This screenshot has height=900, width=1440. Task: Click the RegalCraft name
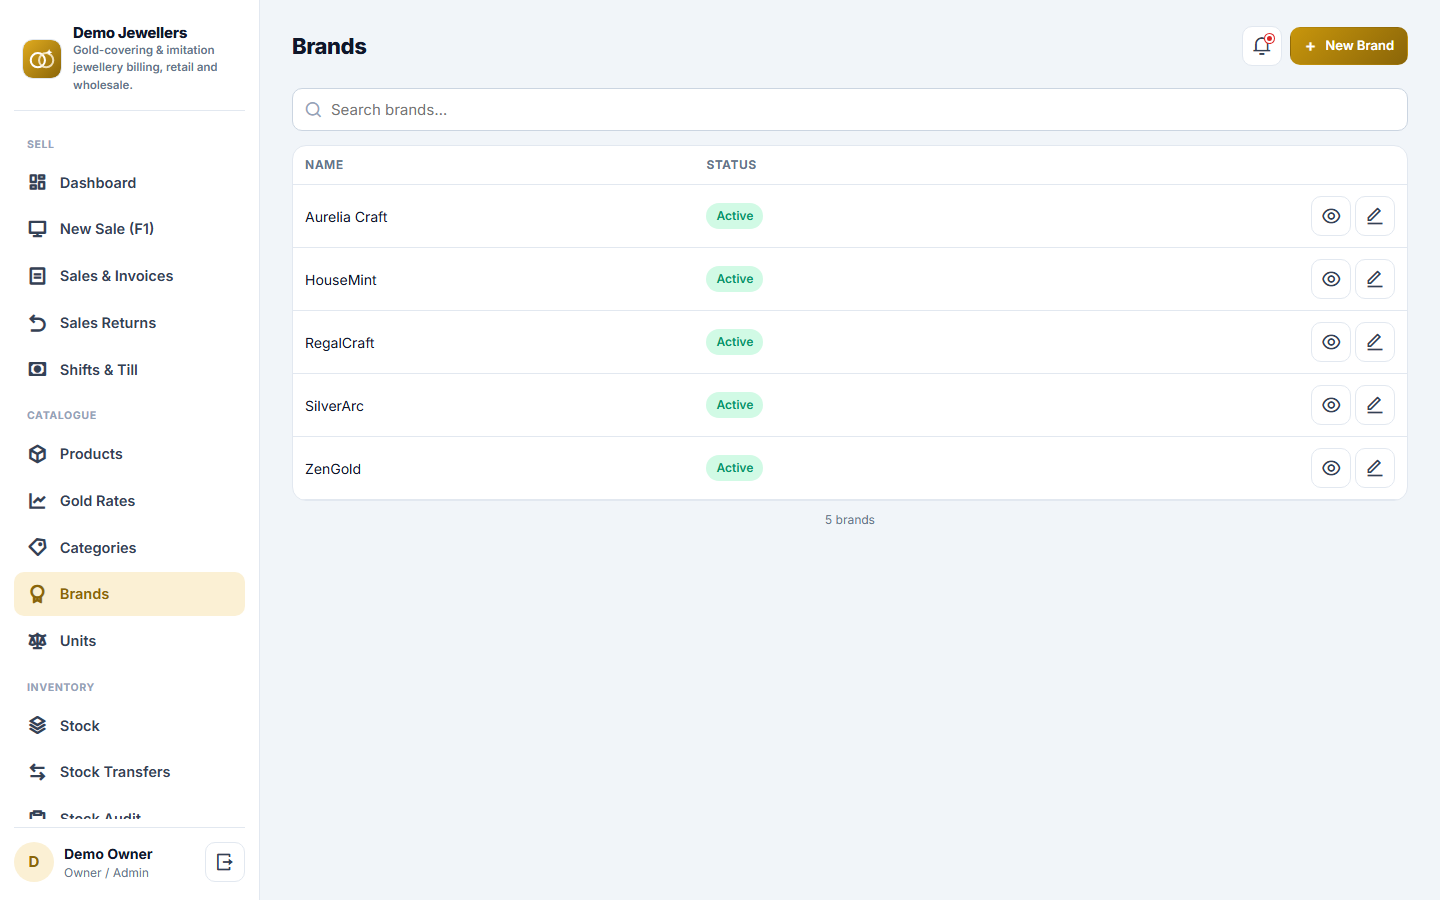pos(340,343)
